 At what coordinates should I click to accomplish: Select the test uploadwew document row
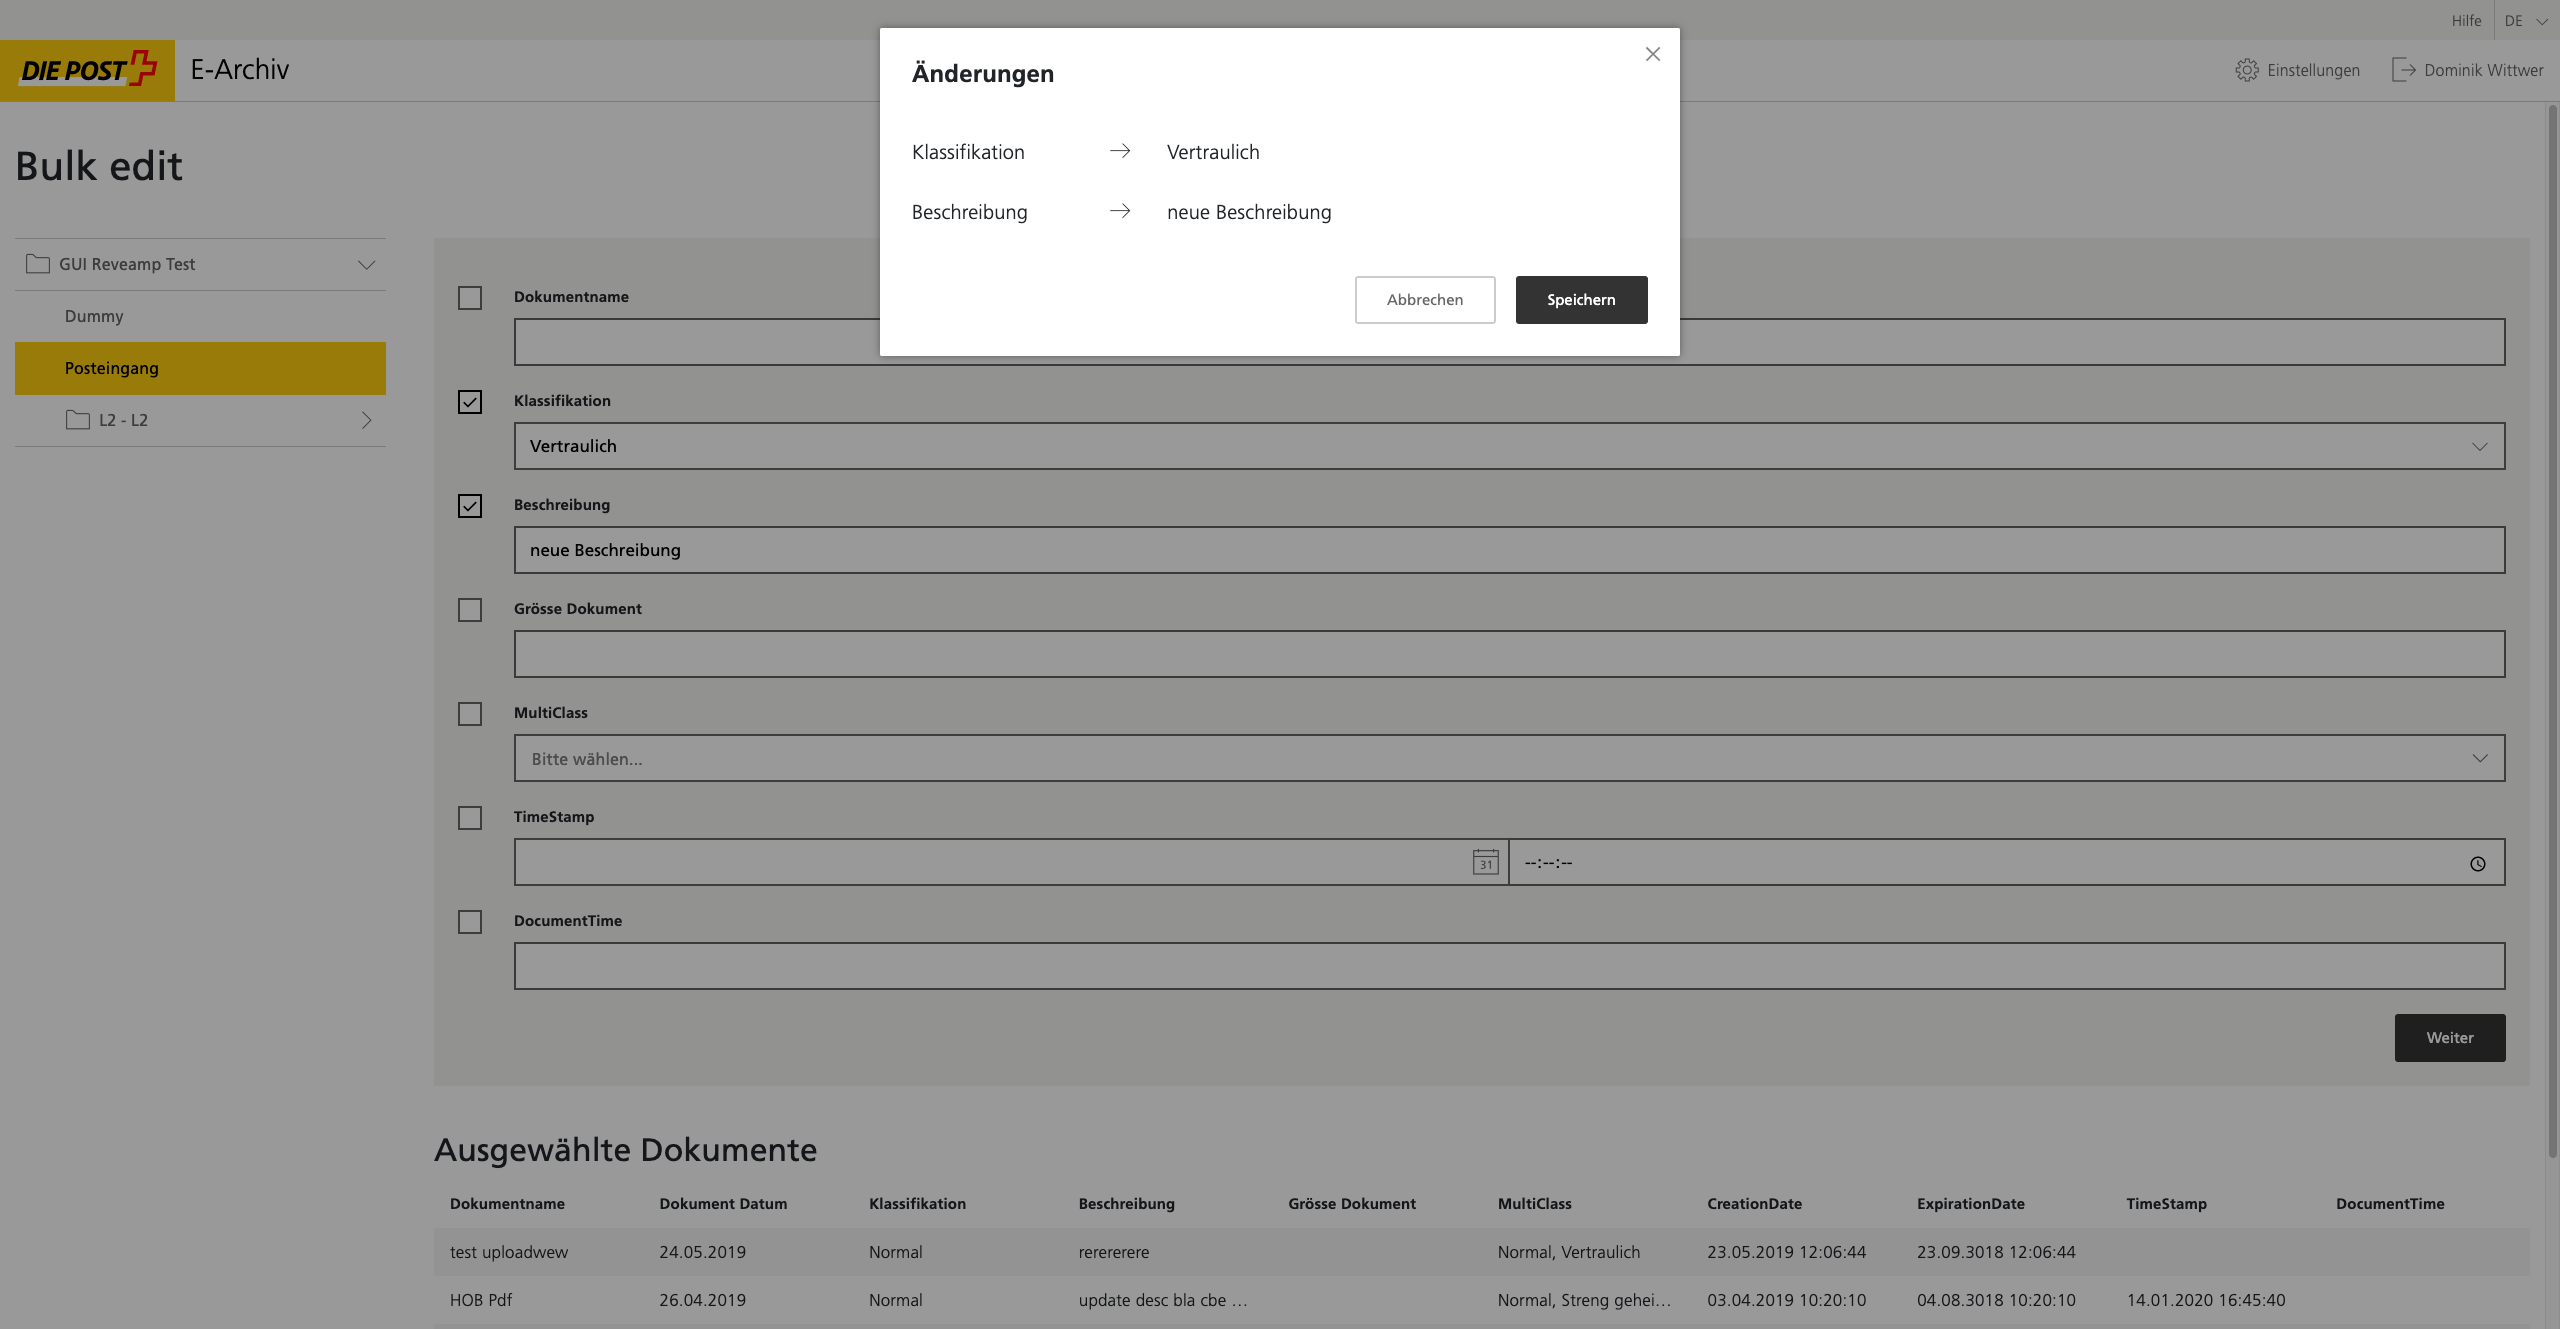[1481, 1252]
